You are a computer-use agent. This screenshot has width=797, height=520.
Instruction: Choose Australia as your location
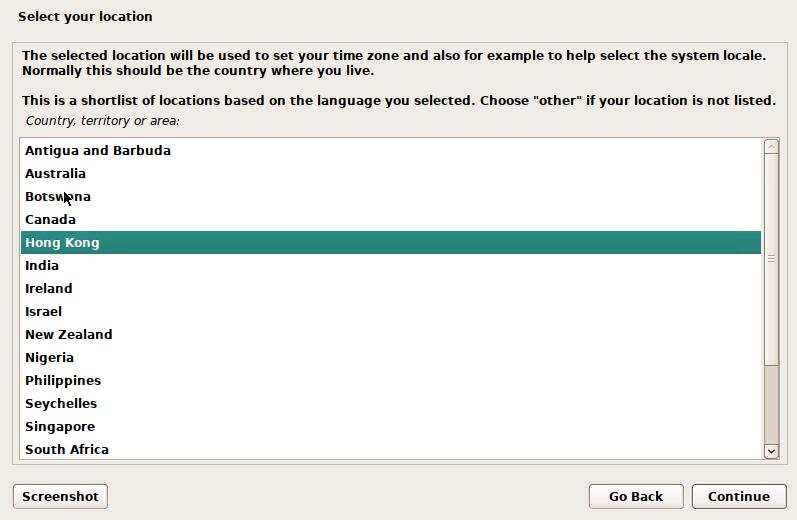56,174
